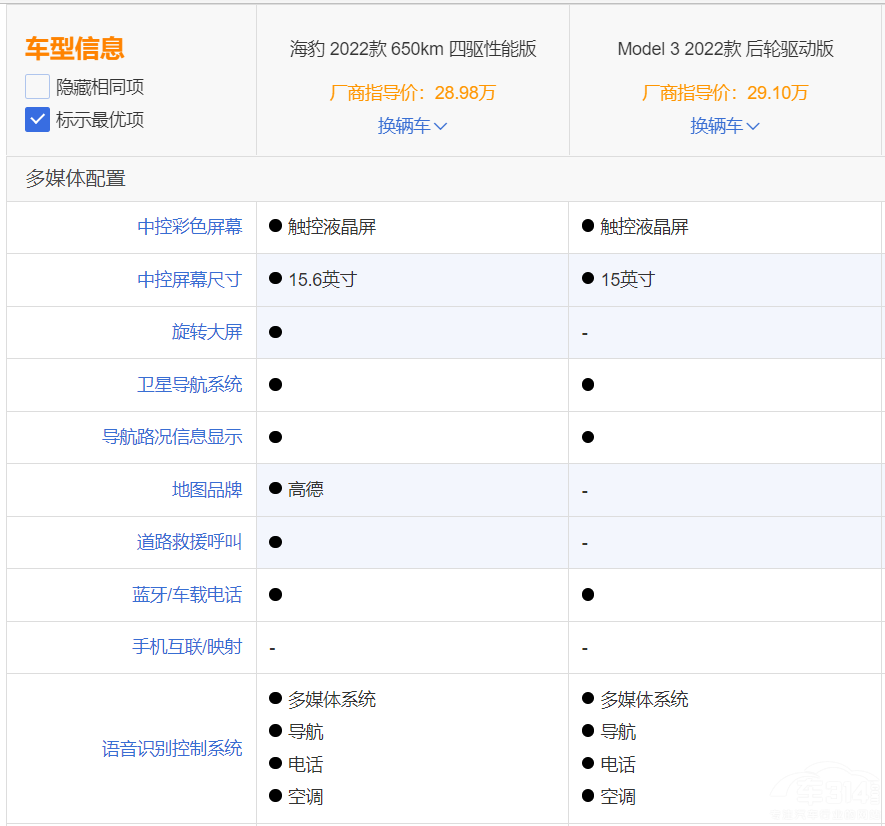Screen dimensions: 885x826
Task: Click the chevron beside left 换辆车
Action: click(x=440, y=126)
